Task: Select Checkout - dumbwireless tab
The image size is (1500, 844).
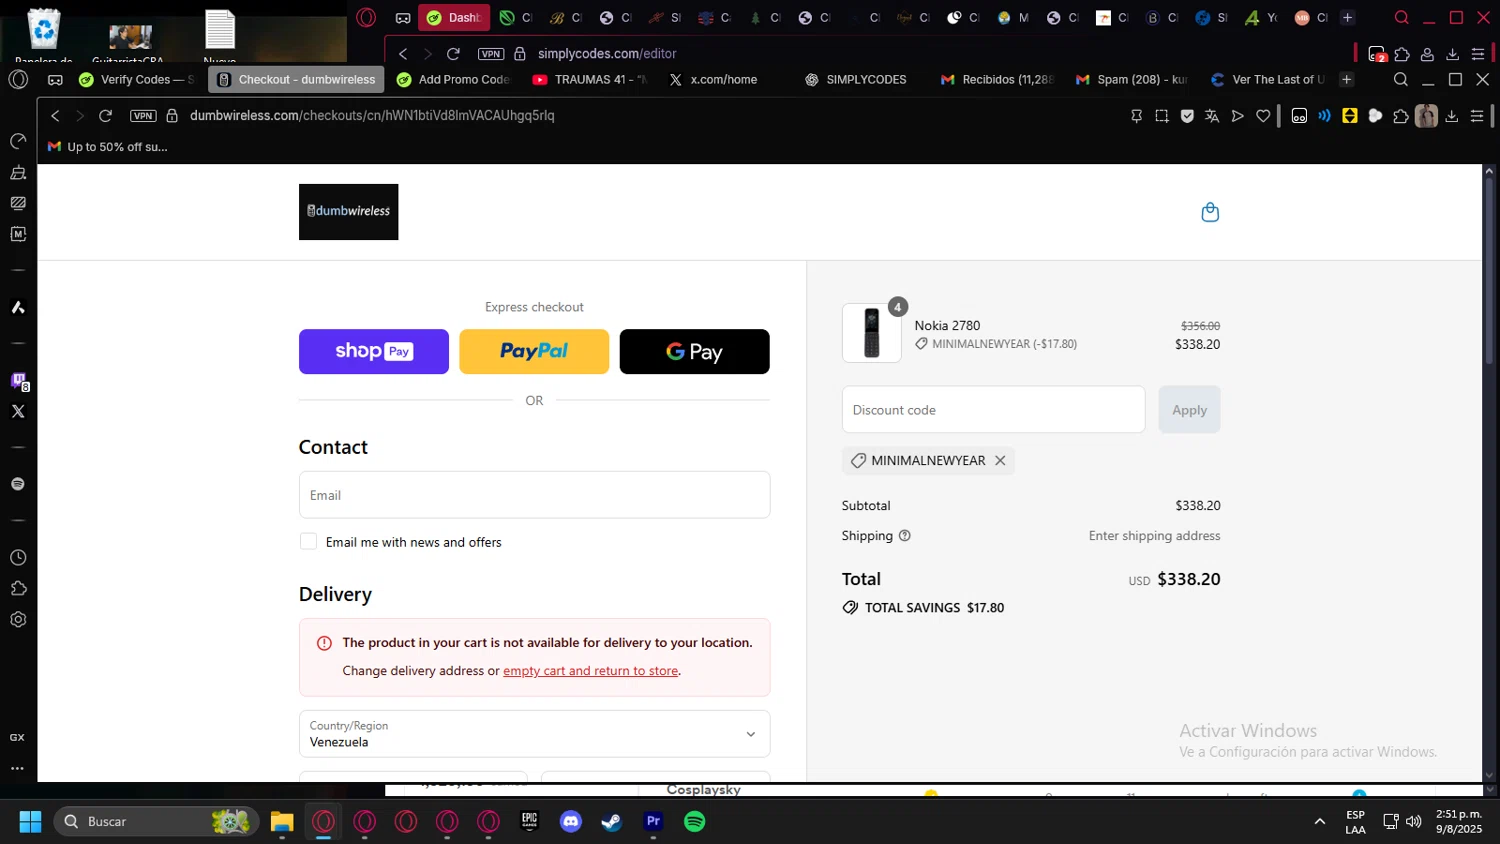Action: click(x=296, y=80)
